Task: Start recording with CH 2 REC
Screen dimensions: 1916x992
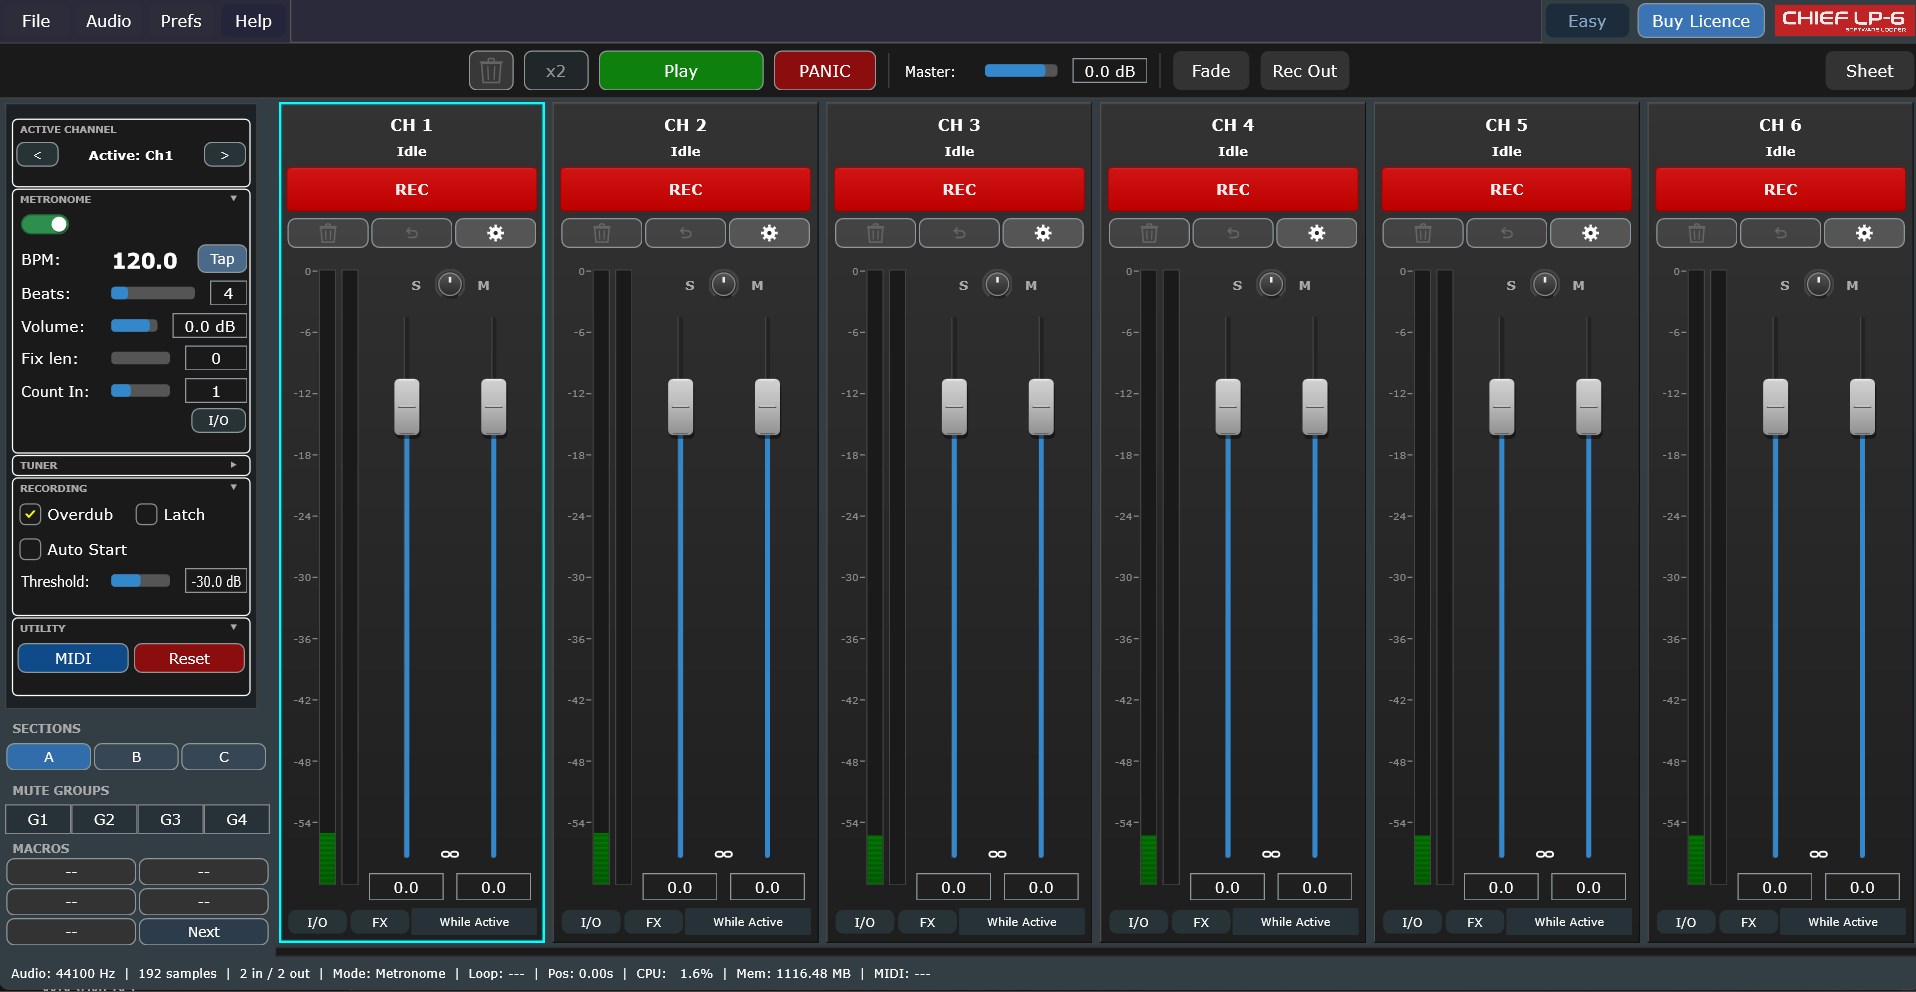Action: (685, 189)
